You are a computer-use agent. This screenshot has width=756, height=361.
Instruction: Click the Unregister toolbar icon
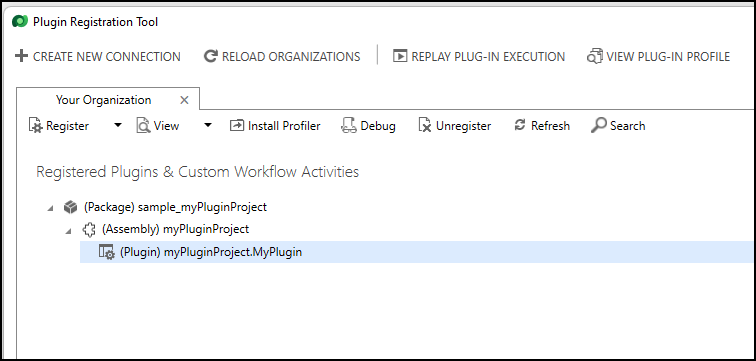[425, 126]
